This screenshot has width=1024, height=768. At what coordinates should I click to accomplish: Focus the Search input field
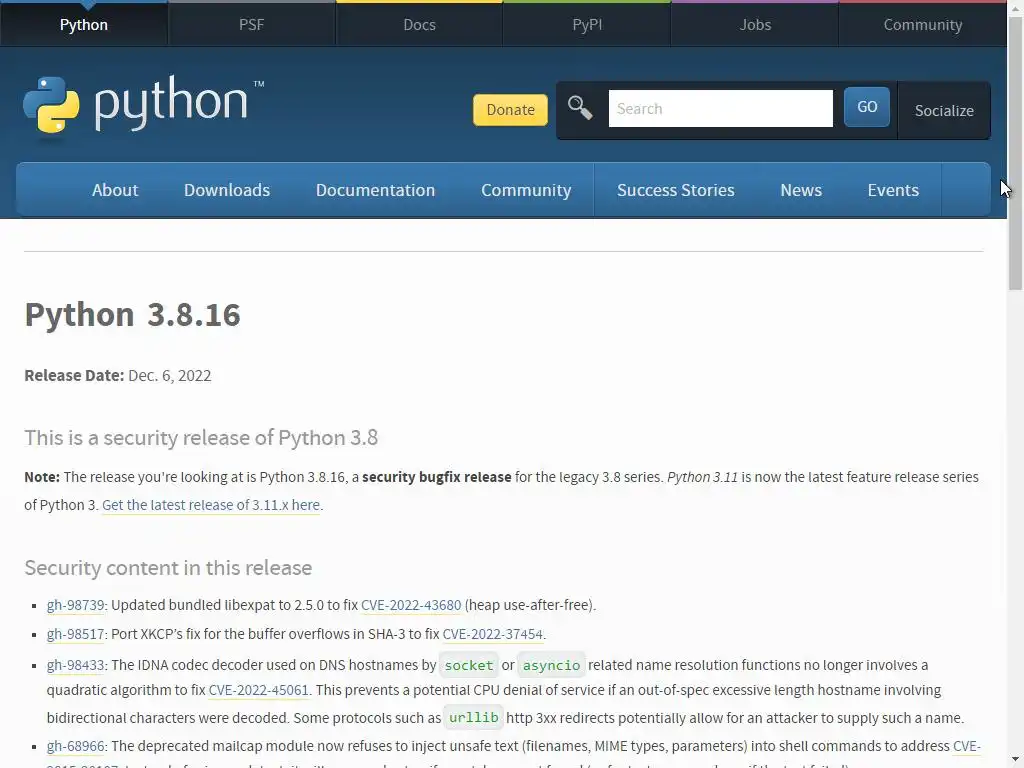click(720, 108)
